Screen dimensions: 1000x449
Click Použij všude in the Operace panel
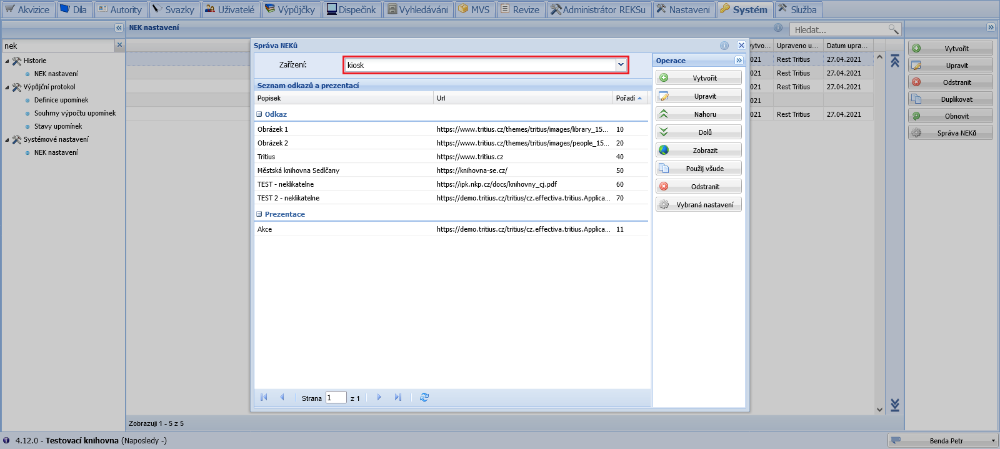[699, 168]
